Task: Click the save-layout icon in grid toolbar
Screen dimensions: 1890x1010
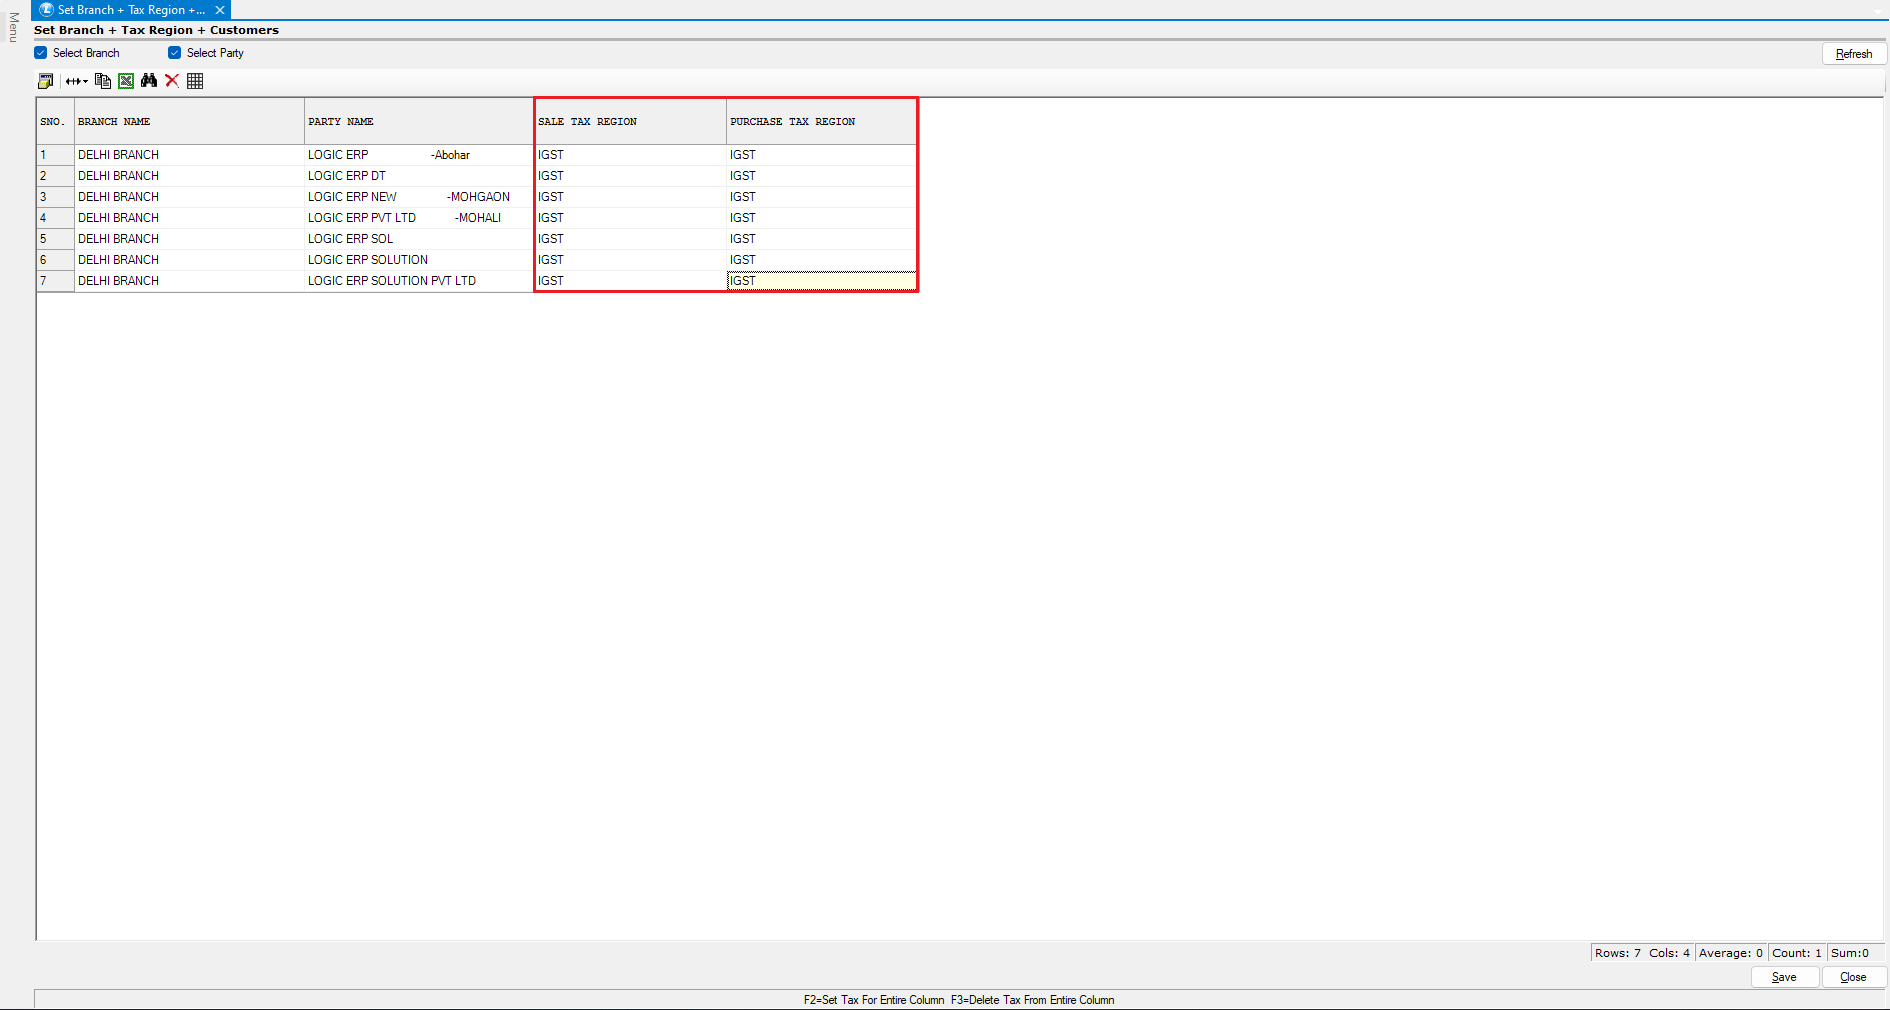Action: coord(45,81)
